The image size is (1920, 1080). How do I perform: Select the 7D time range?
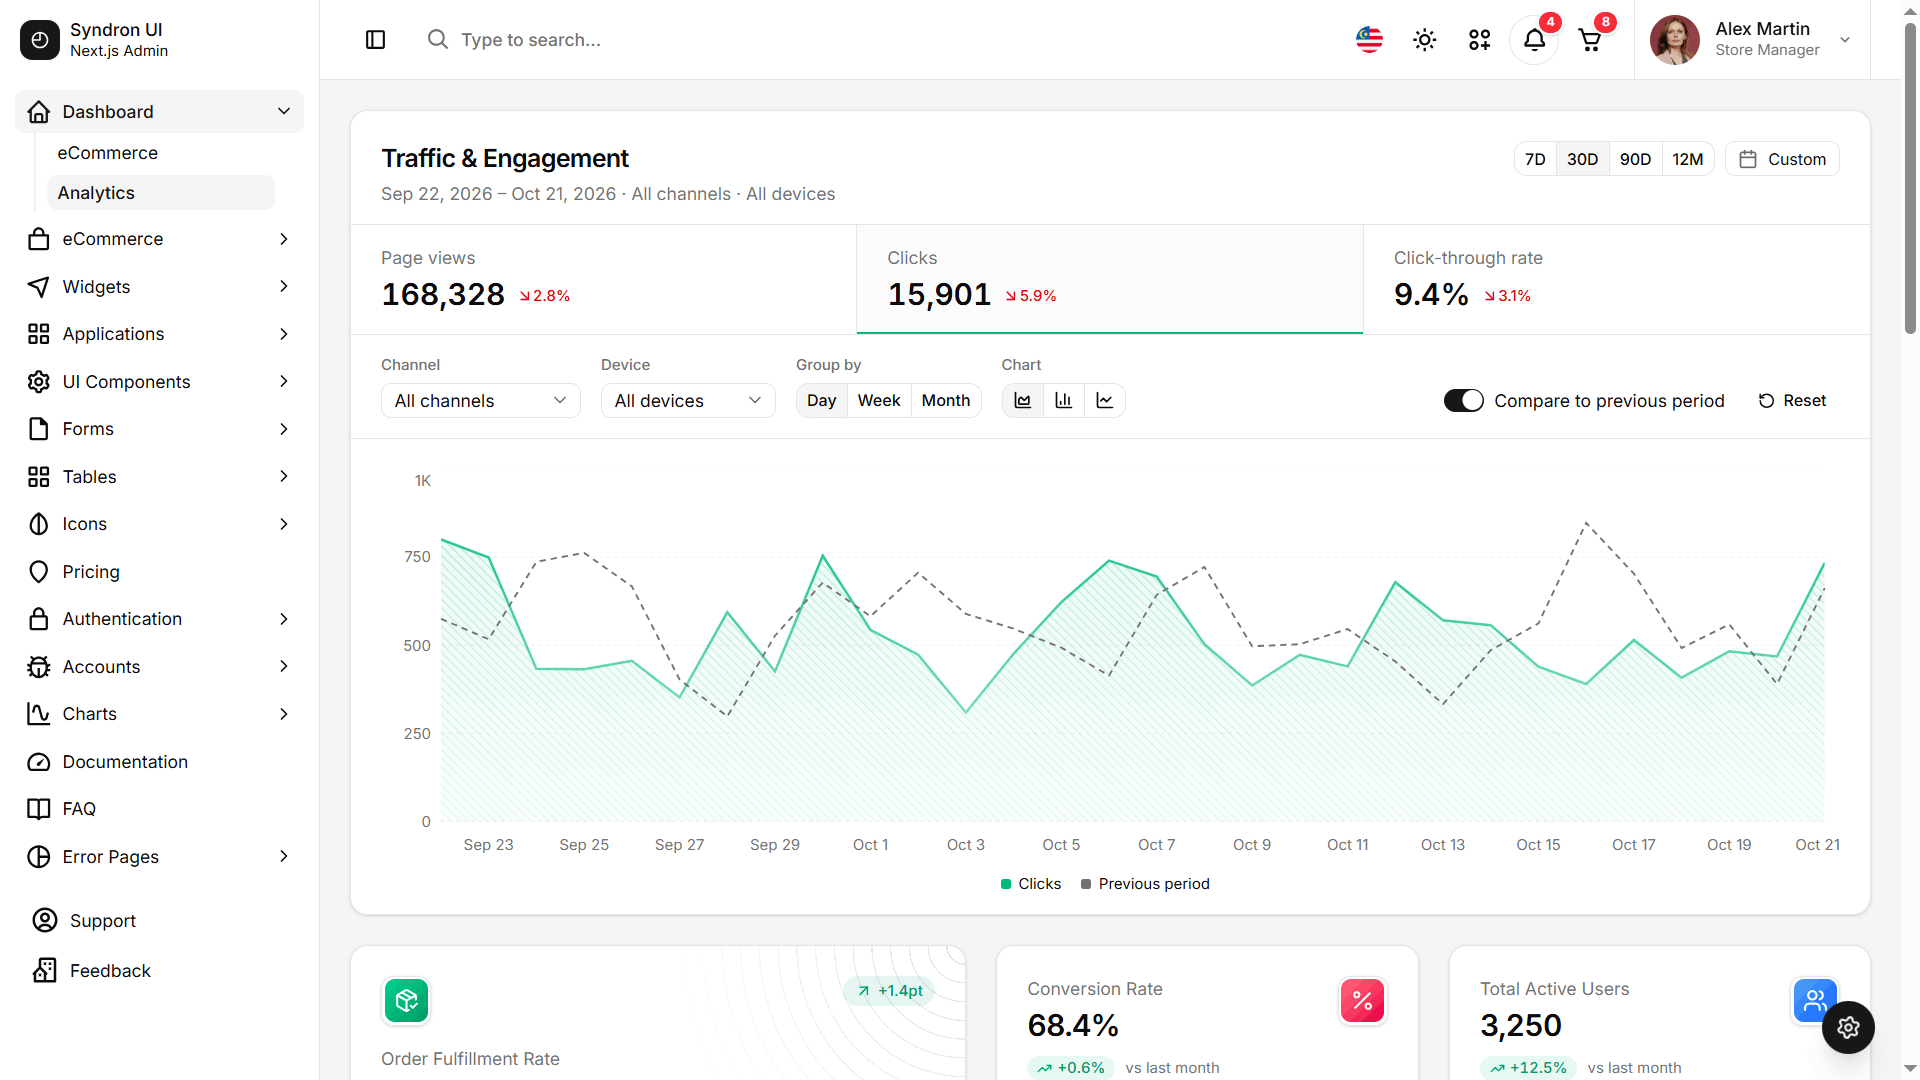(1535, 159)
